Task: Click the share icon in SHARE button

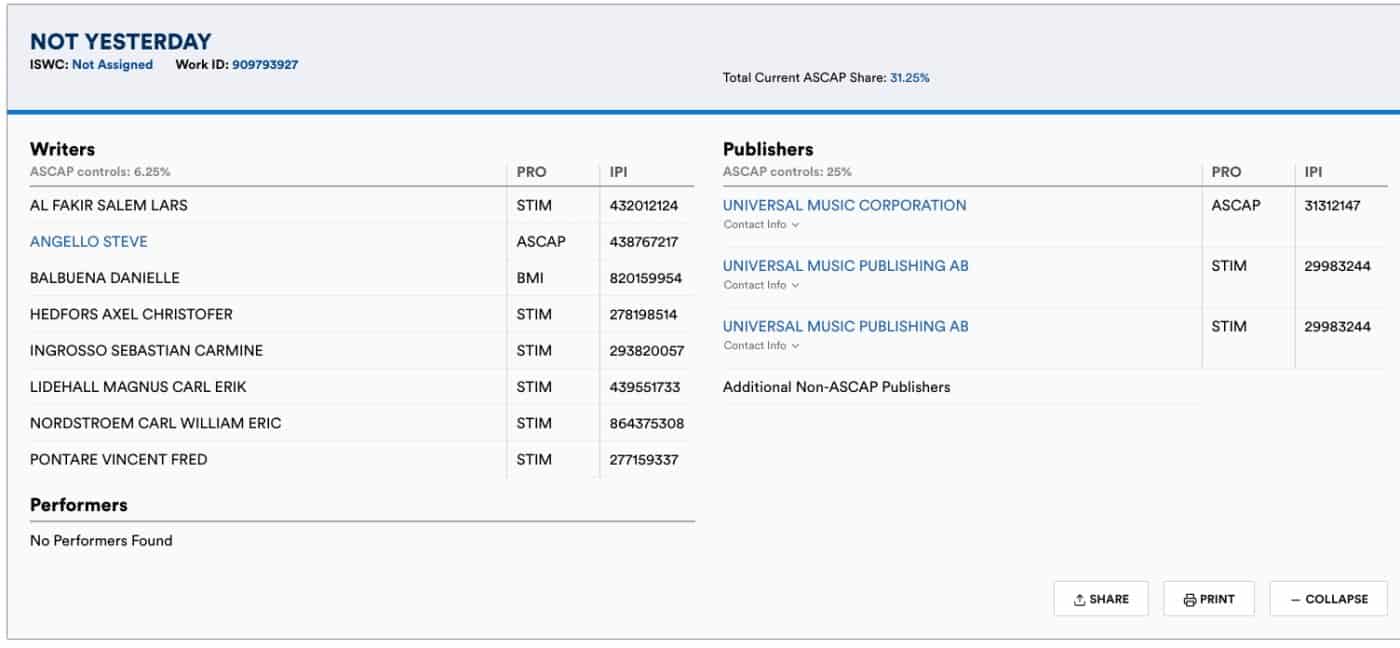Action: pyautogui.click(x=1079, y=600)
